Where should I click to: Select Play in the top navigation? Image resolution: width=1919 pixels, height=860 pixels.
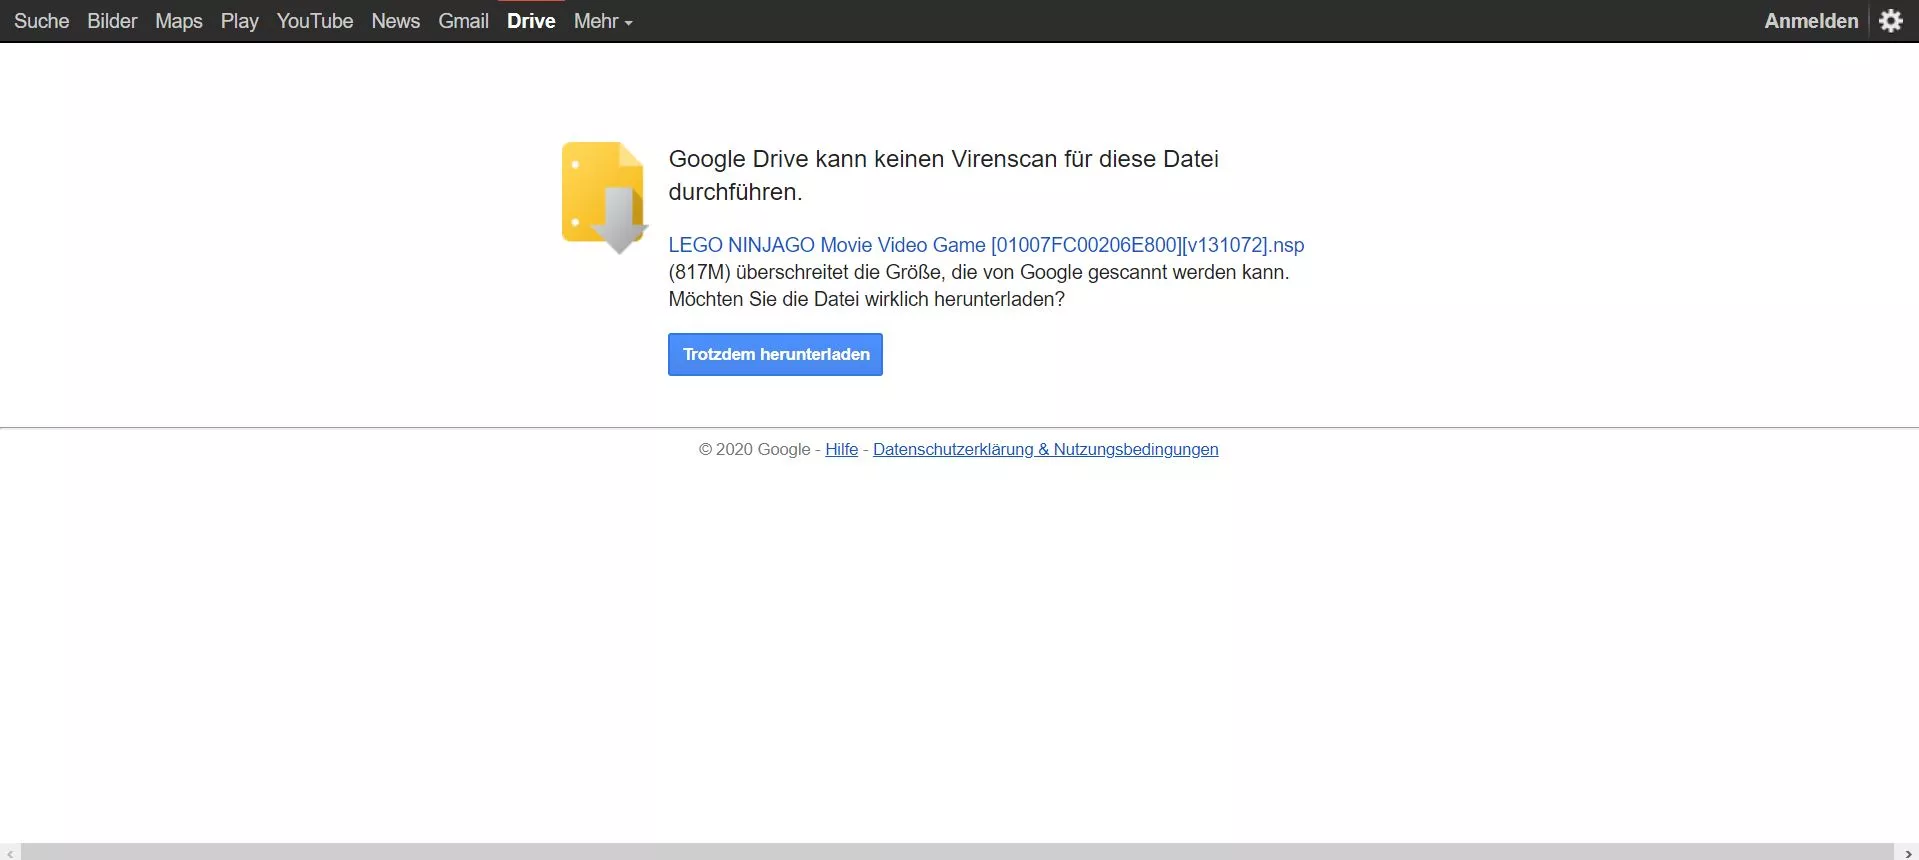(239, 21)
